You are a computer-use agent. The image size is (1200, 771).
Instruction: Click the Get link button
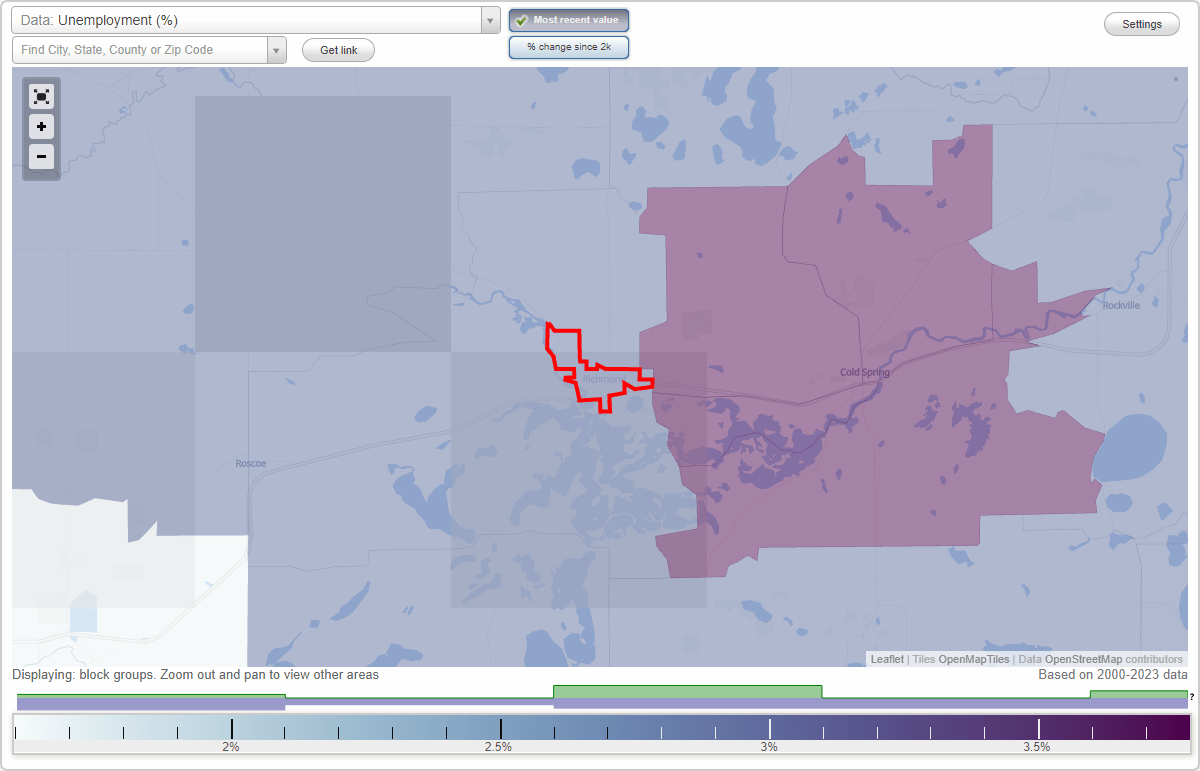pos(338,49)
